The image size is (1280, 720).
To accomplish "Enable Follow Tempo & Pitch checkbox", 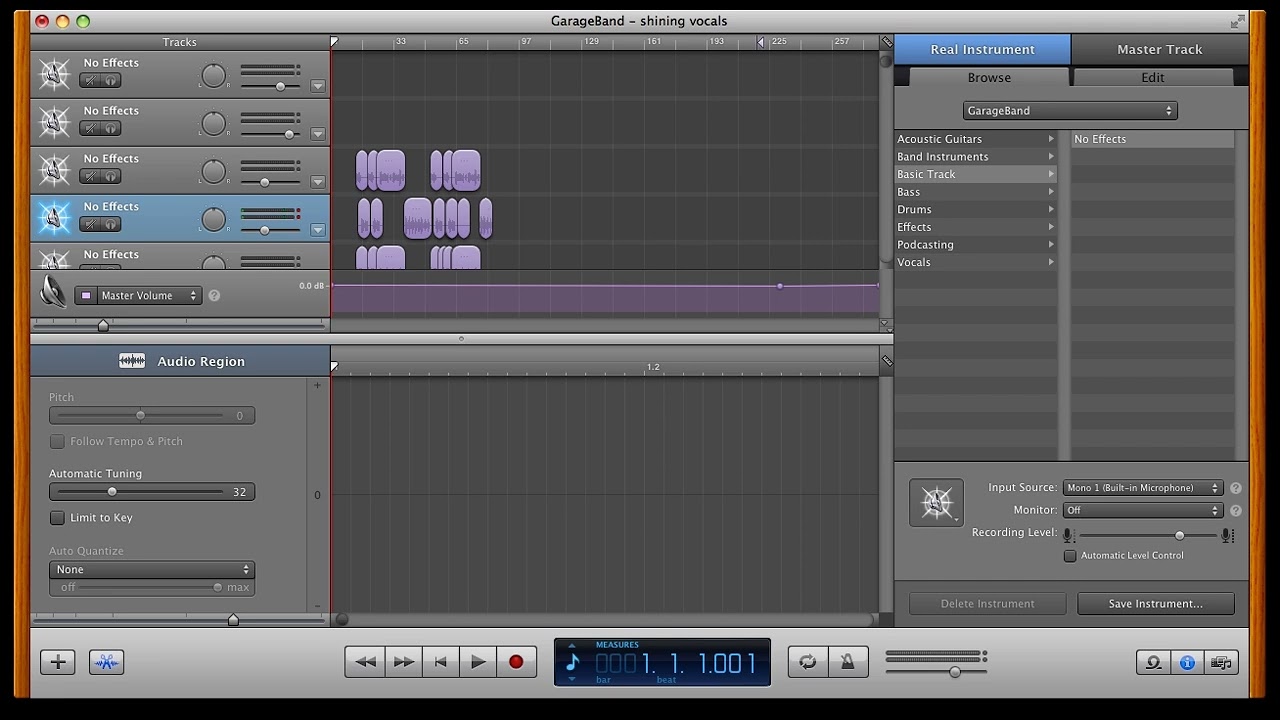I will tap(57, 441).
